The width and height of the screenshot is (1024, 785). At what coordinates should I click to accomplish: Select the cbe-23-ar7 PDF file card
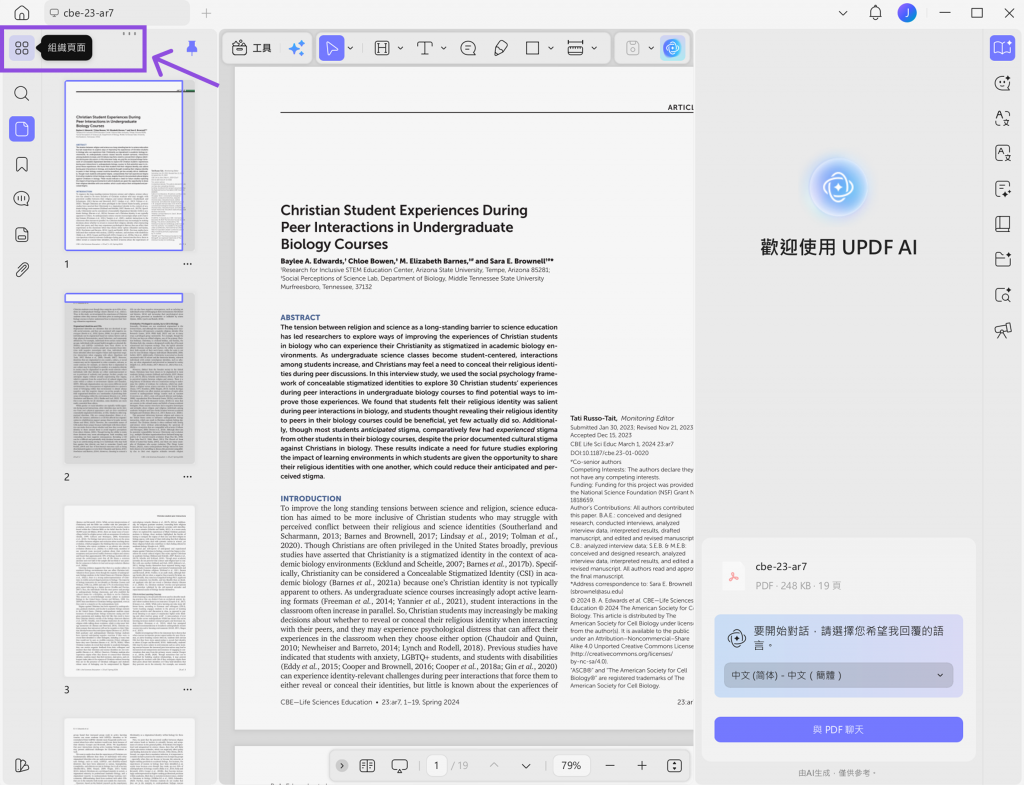tap(838, 575)
